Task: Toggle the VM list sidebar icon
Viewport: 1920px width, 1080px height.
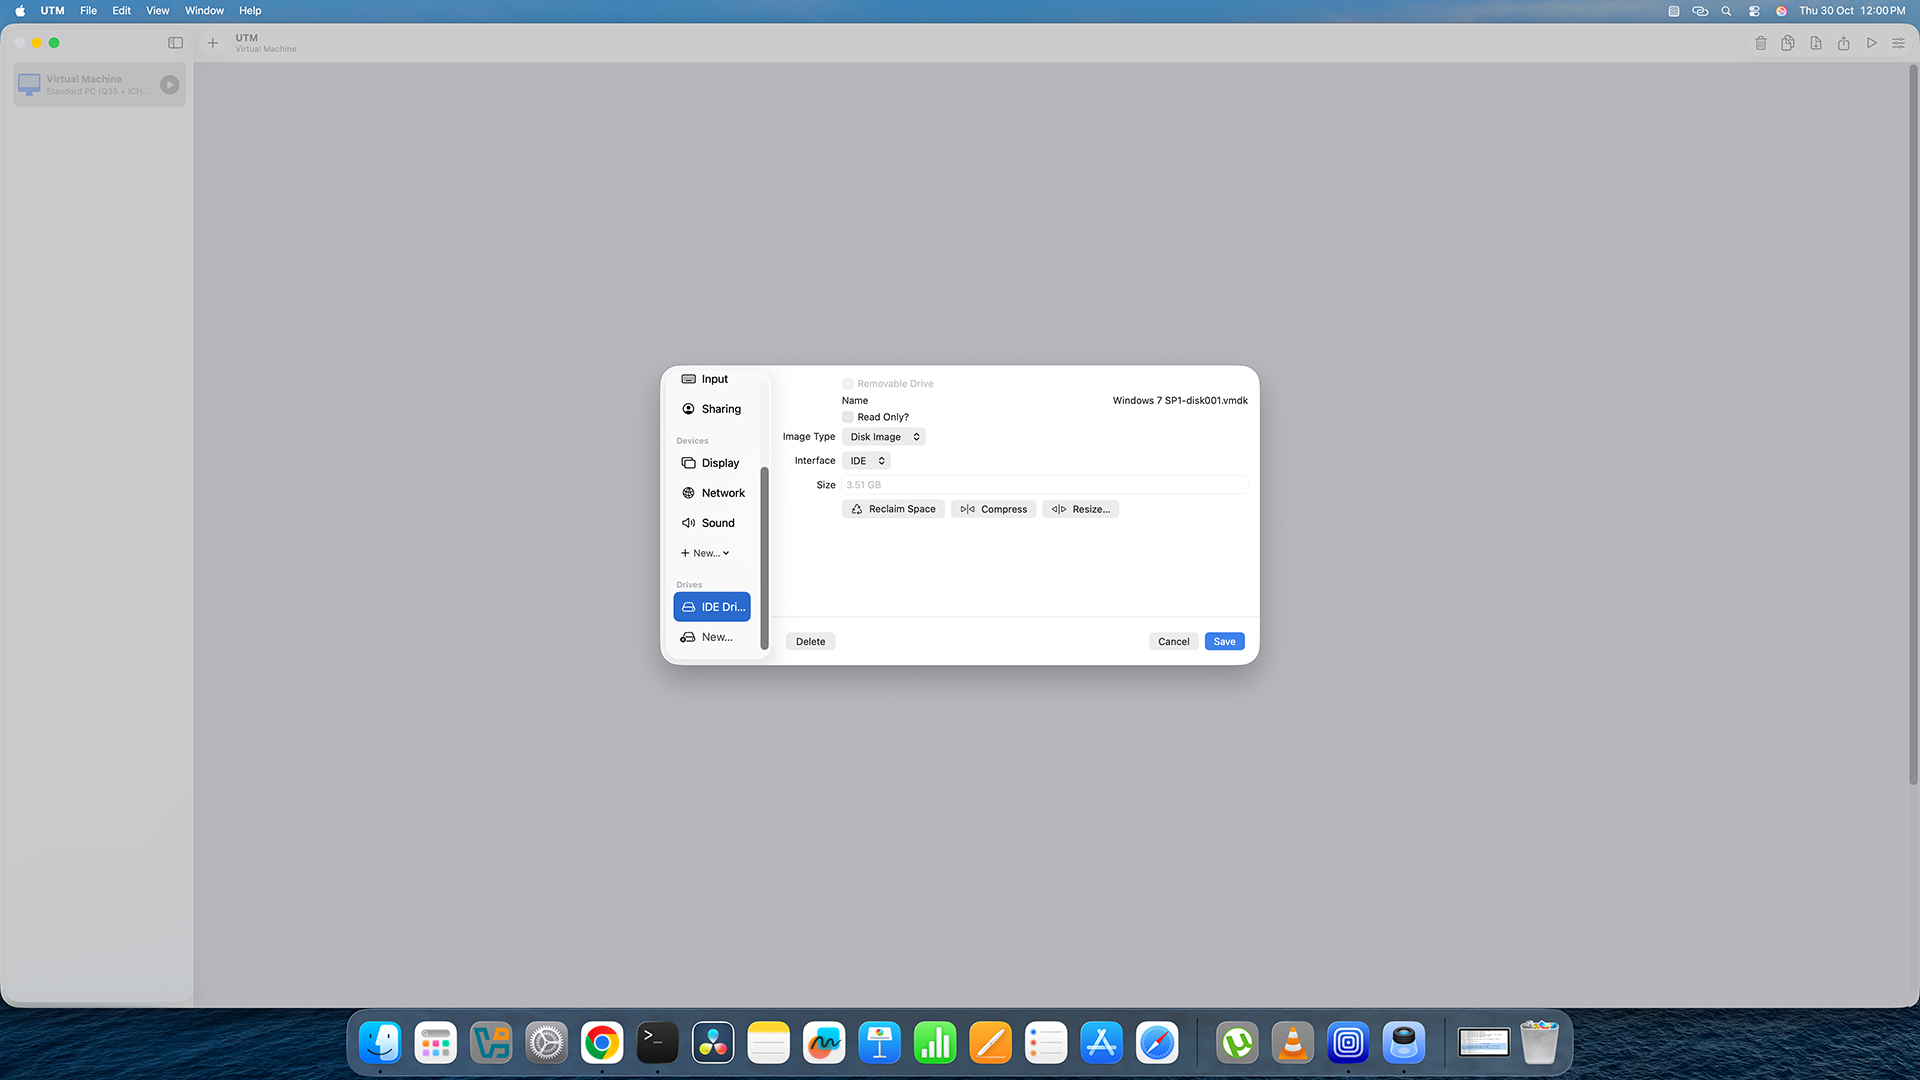Action: coord(175,43)
